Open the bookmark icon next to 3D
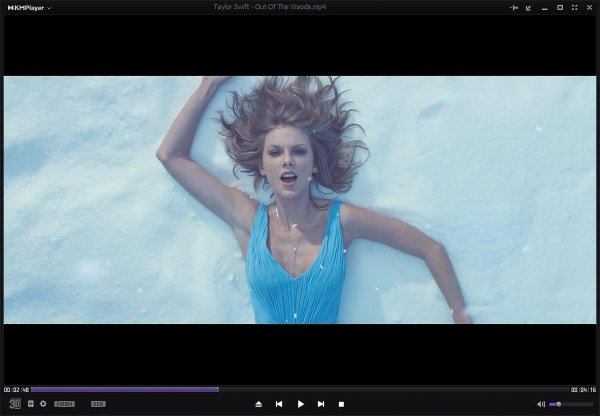The width and height of the screenshot is (600, 416). pyautogui.click(x=31, y=403)
